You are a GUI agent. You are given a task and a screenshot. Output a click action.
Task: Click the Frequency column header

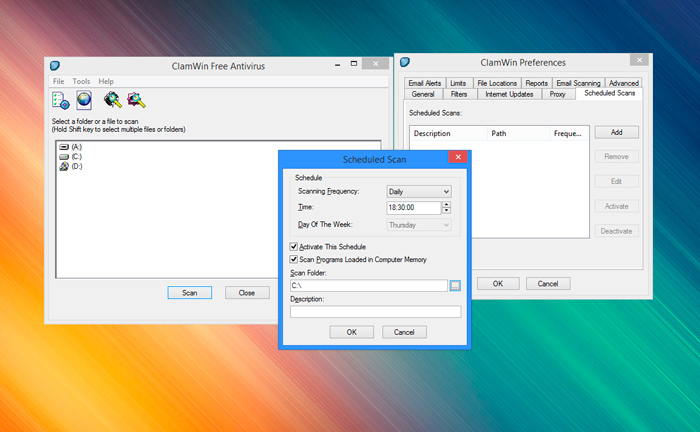(569, 133)
